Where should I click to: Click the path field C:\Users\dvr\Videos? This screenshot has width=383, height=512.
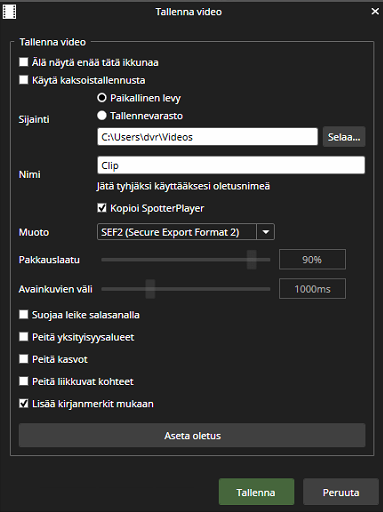pyautogui.click(x=207, y=137)
